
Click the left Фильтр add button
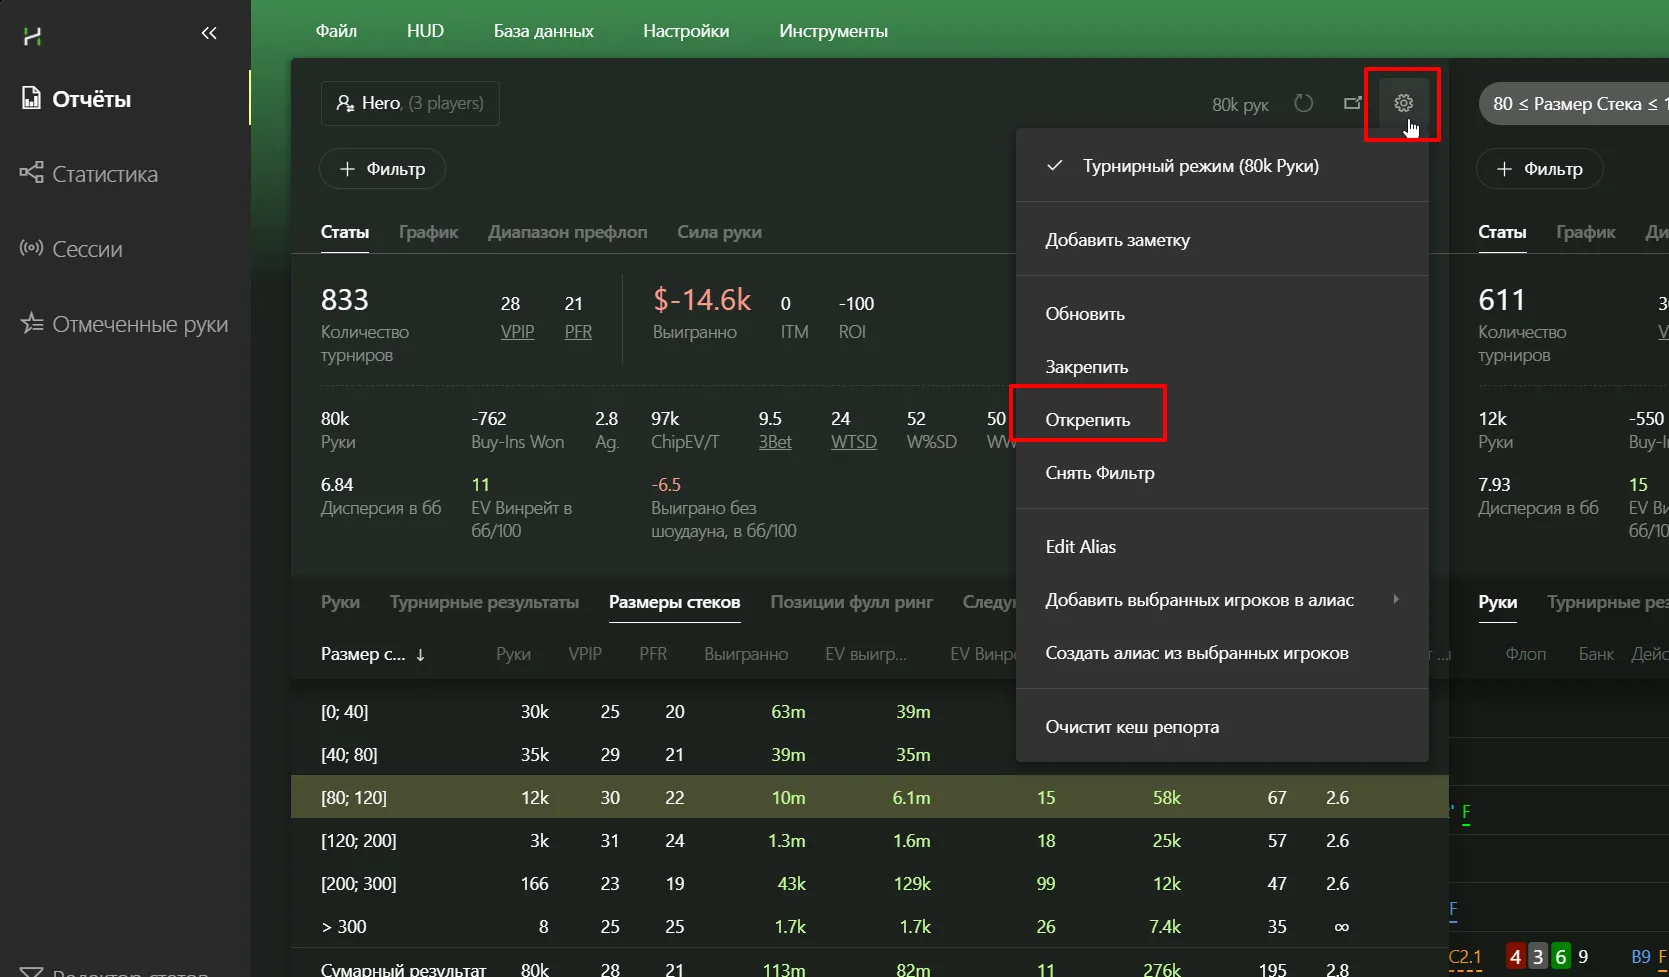click(x=382, y=169)
